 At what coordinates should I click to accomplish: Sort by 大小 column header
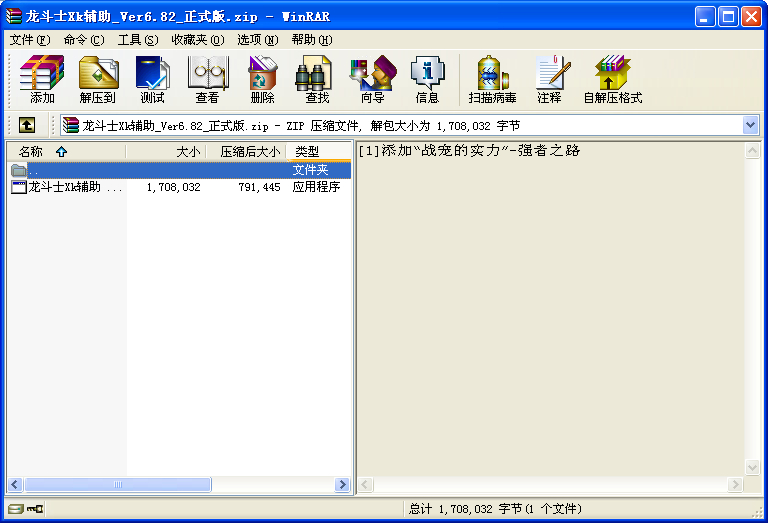pyautogui.click(x=166, y=152)
